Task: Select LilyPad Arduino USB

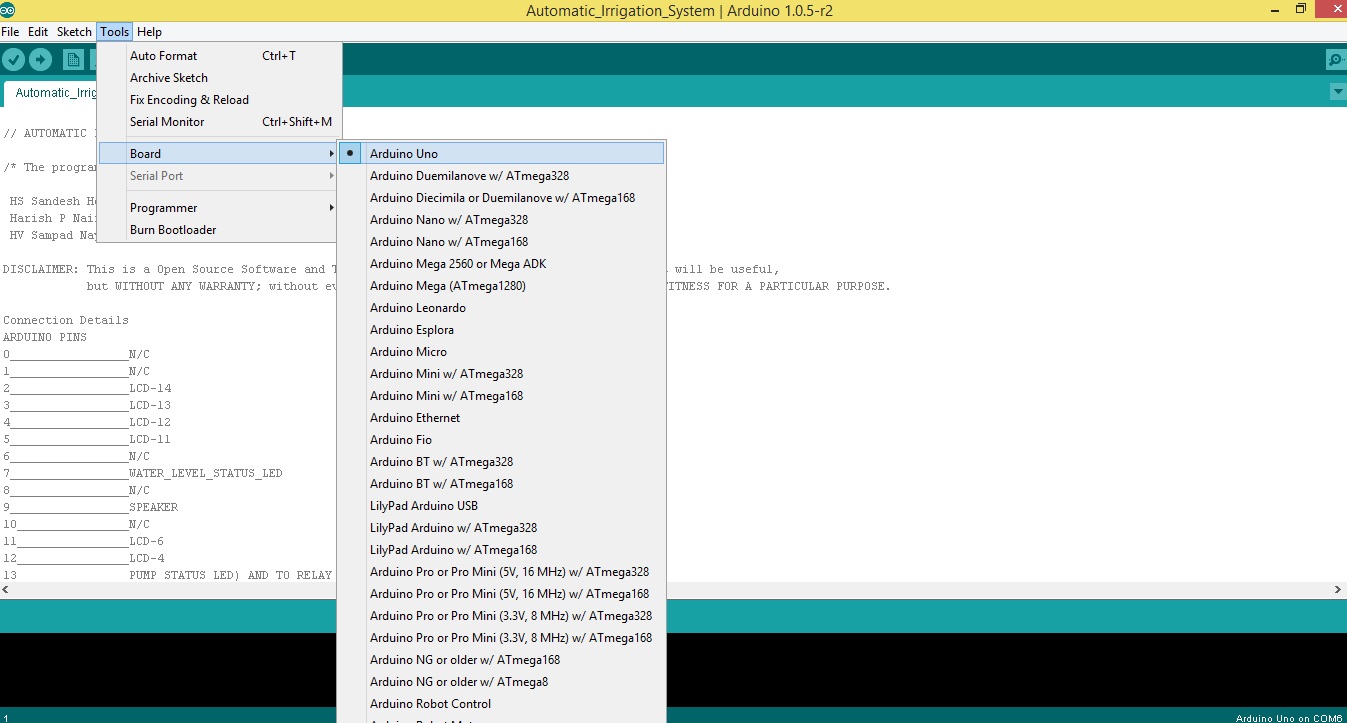Action: click(501, 506)
